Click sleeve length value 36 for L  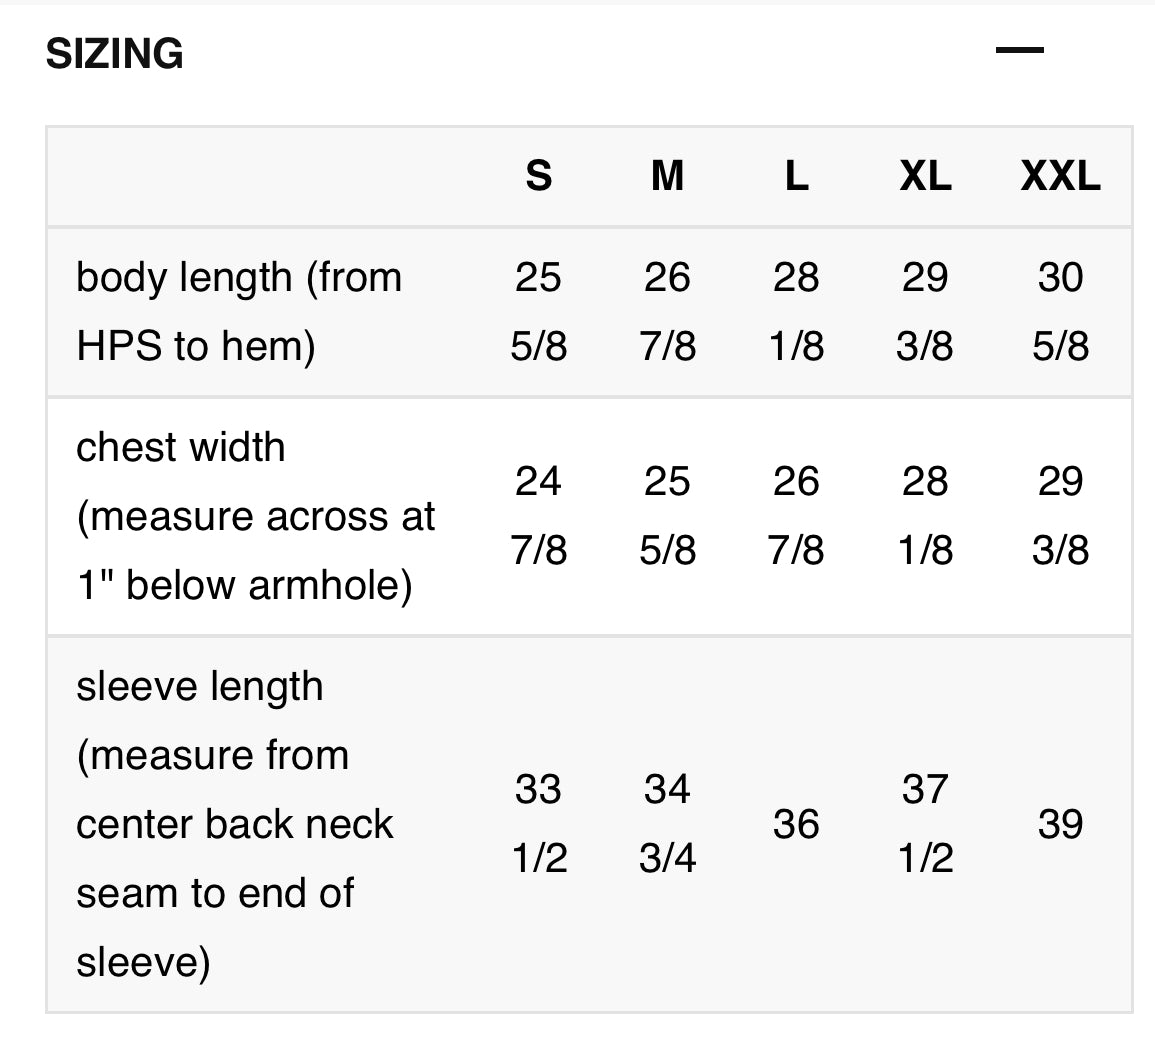[x=796, y=824]
